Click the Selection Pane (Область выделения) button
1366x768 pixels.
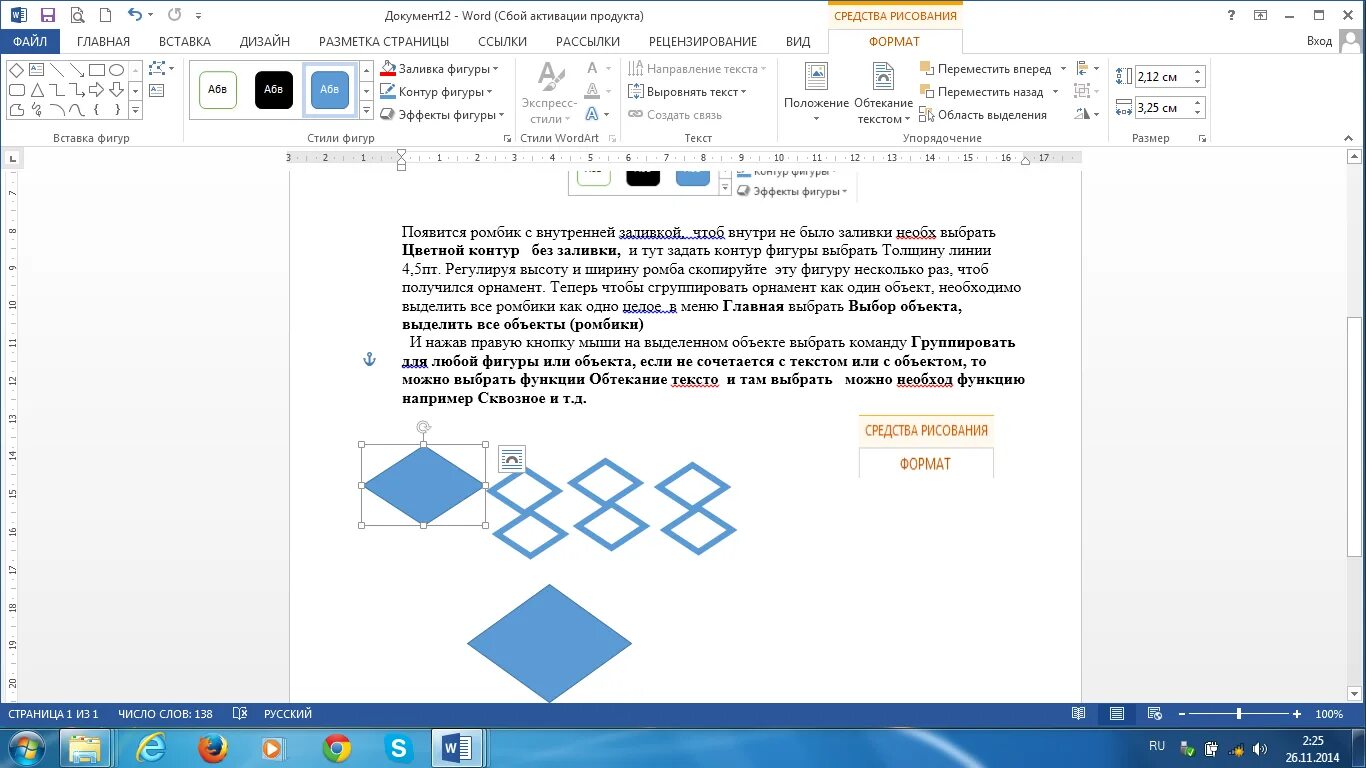coord(983,115)
